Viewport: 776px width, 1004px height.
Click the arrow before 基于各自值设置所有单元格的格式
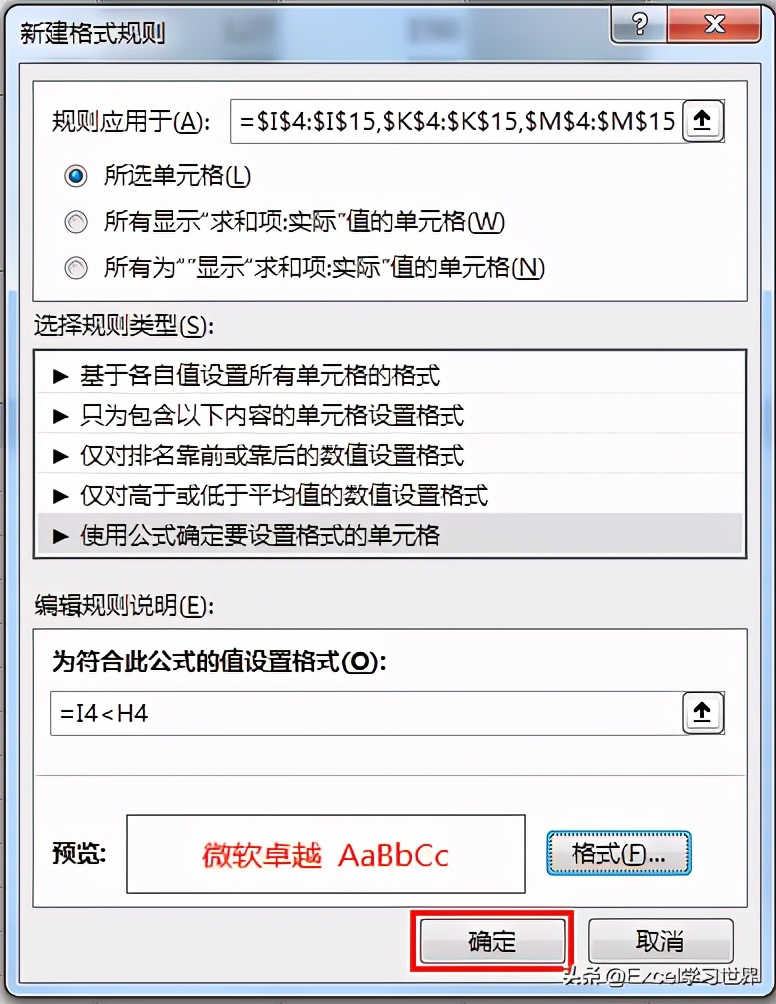coord(60,376)
